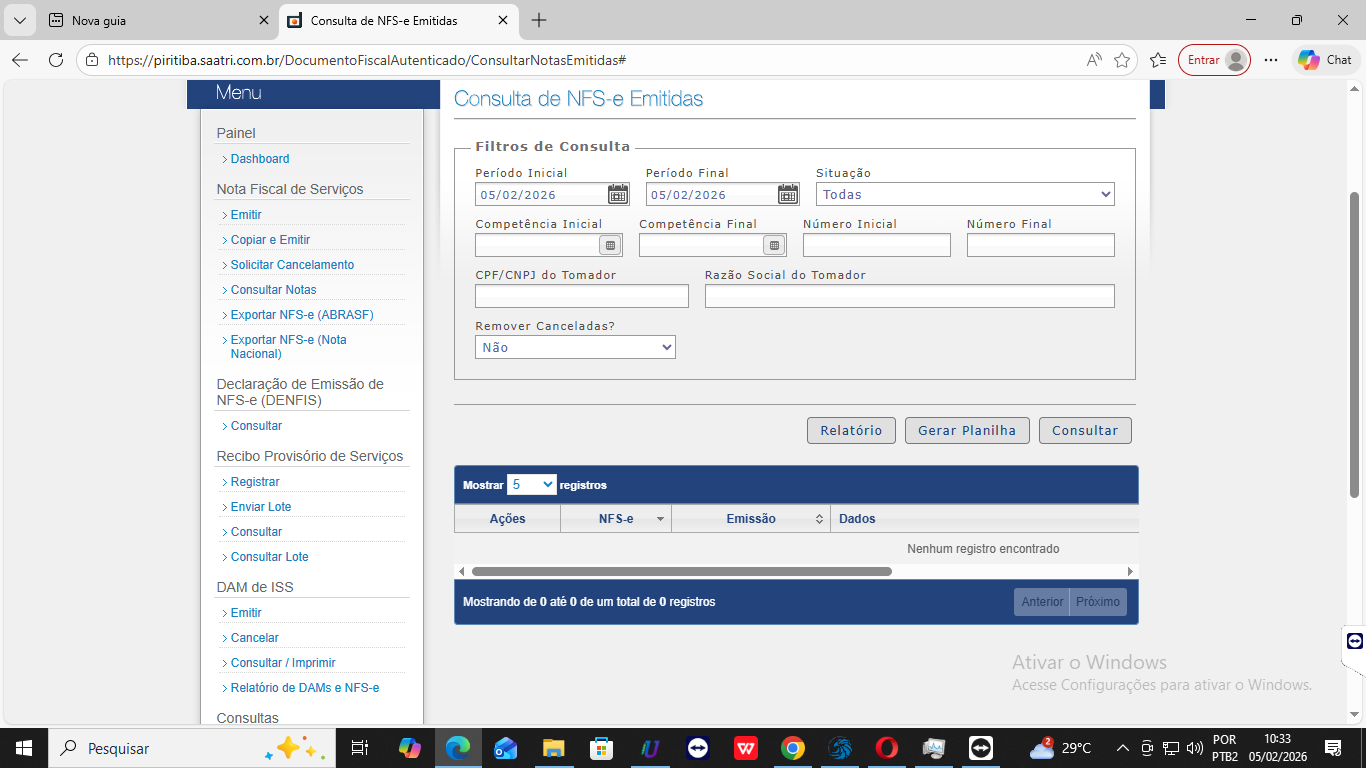Add page to favorites with star icon
Viewport: 1366px width, 768px height.
click(x=1122, y=60)
